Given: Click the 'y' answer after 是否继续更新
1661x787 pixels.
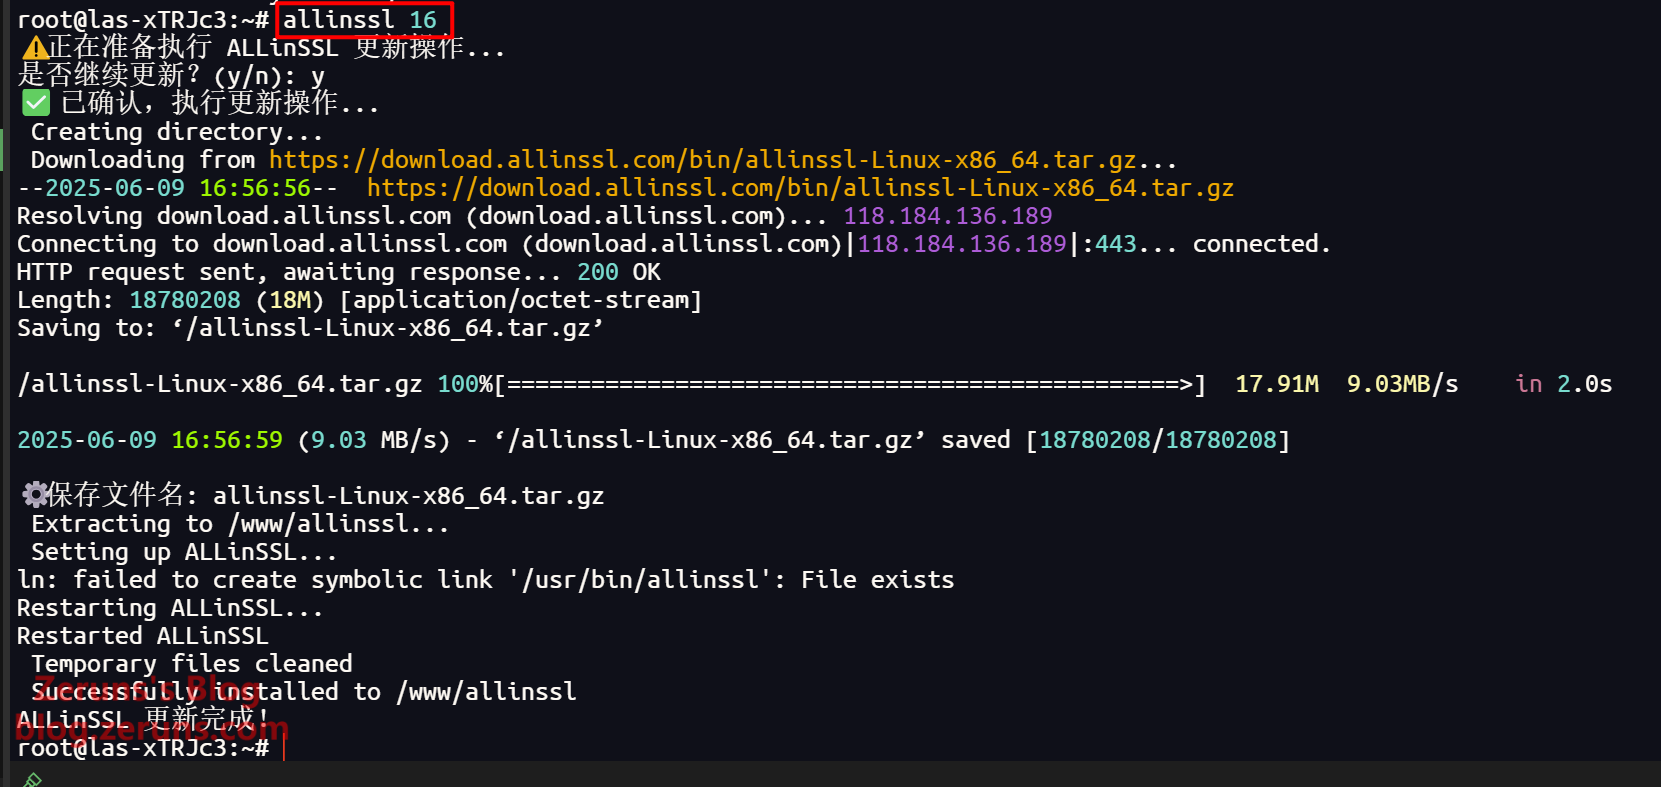Looking at the screenshot, I should (x=318, y=77).
